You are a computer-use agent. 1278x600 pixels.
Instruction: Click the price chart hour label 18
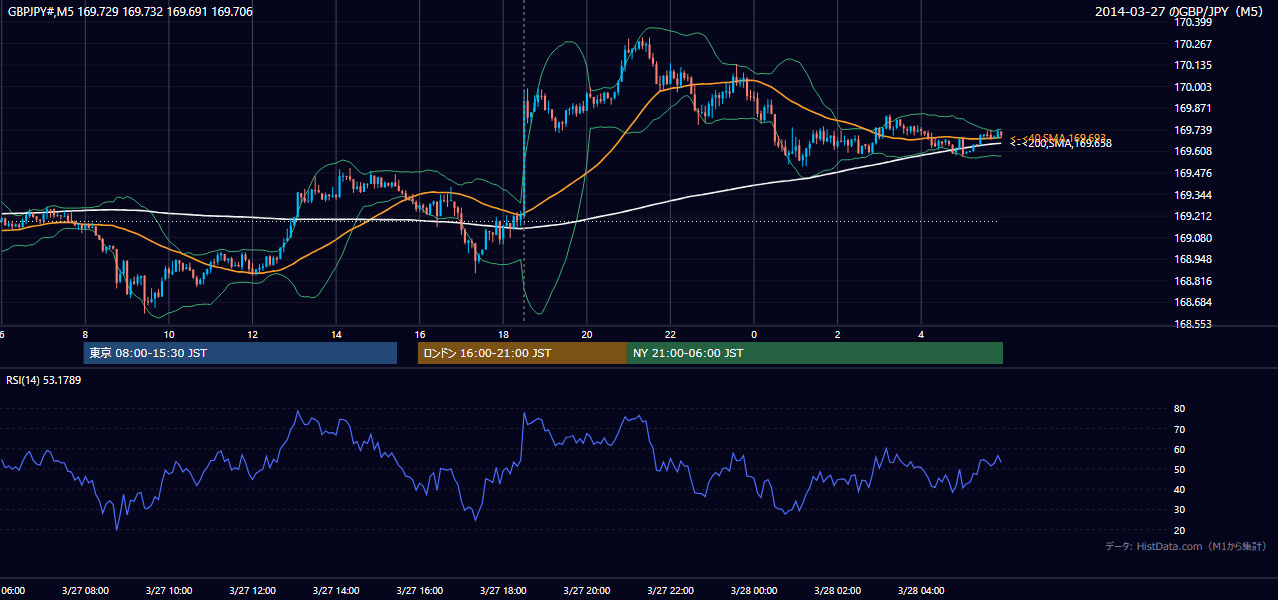pyautogui.click(x=503, y=334)
